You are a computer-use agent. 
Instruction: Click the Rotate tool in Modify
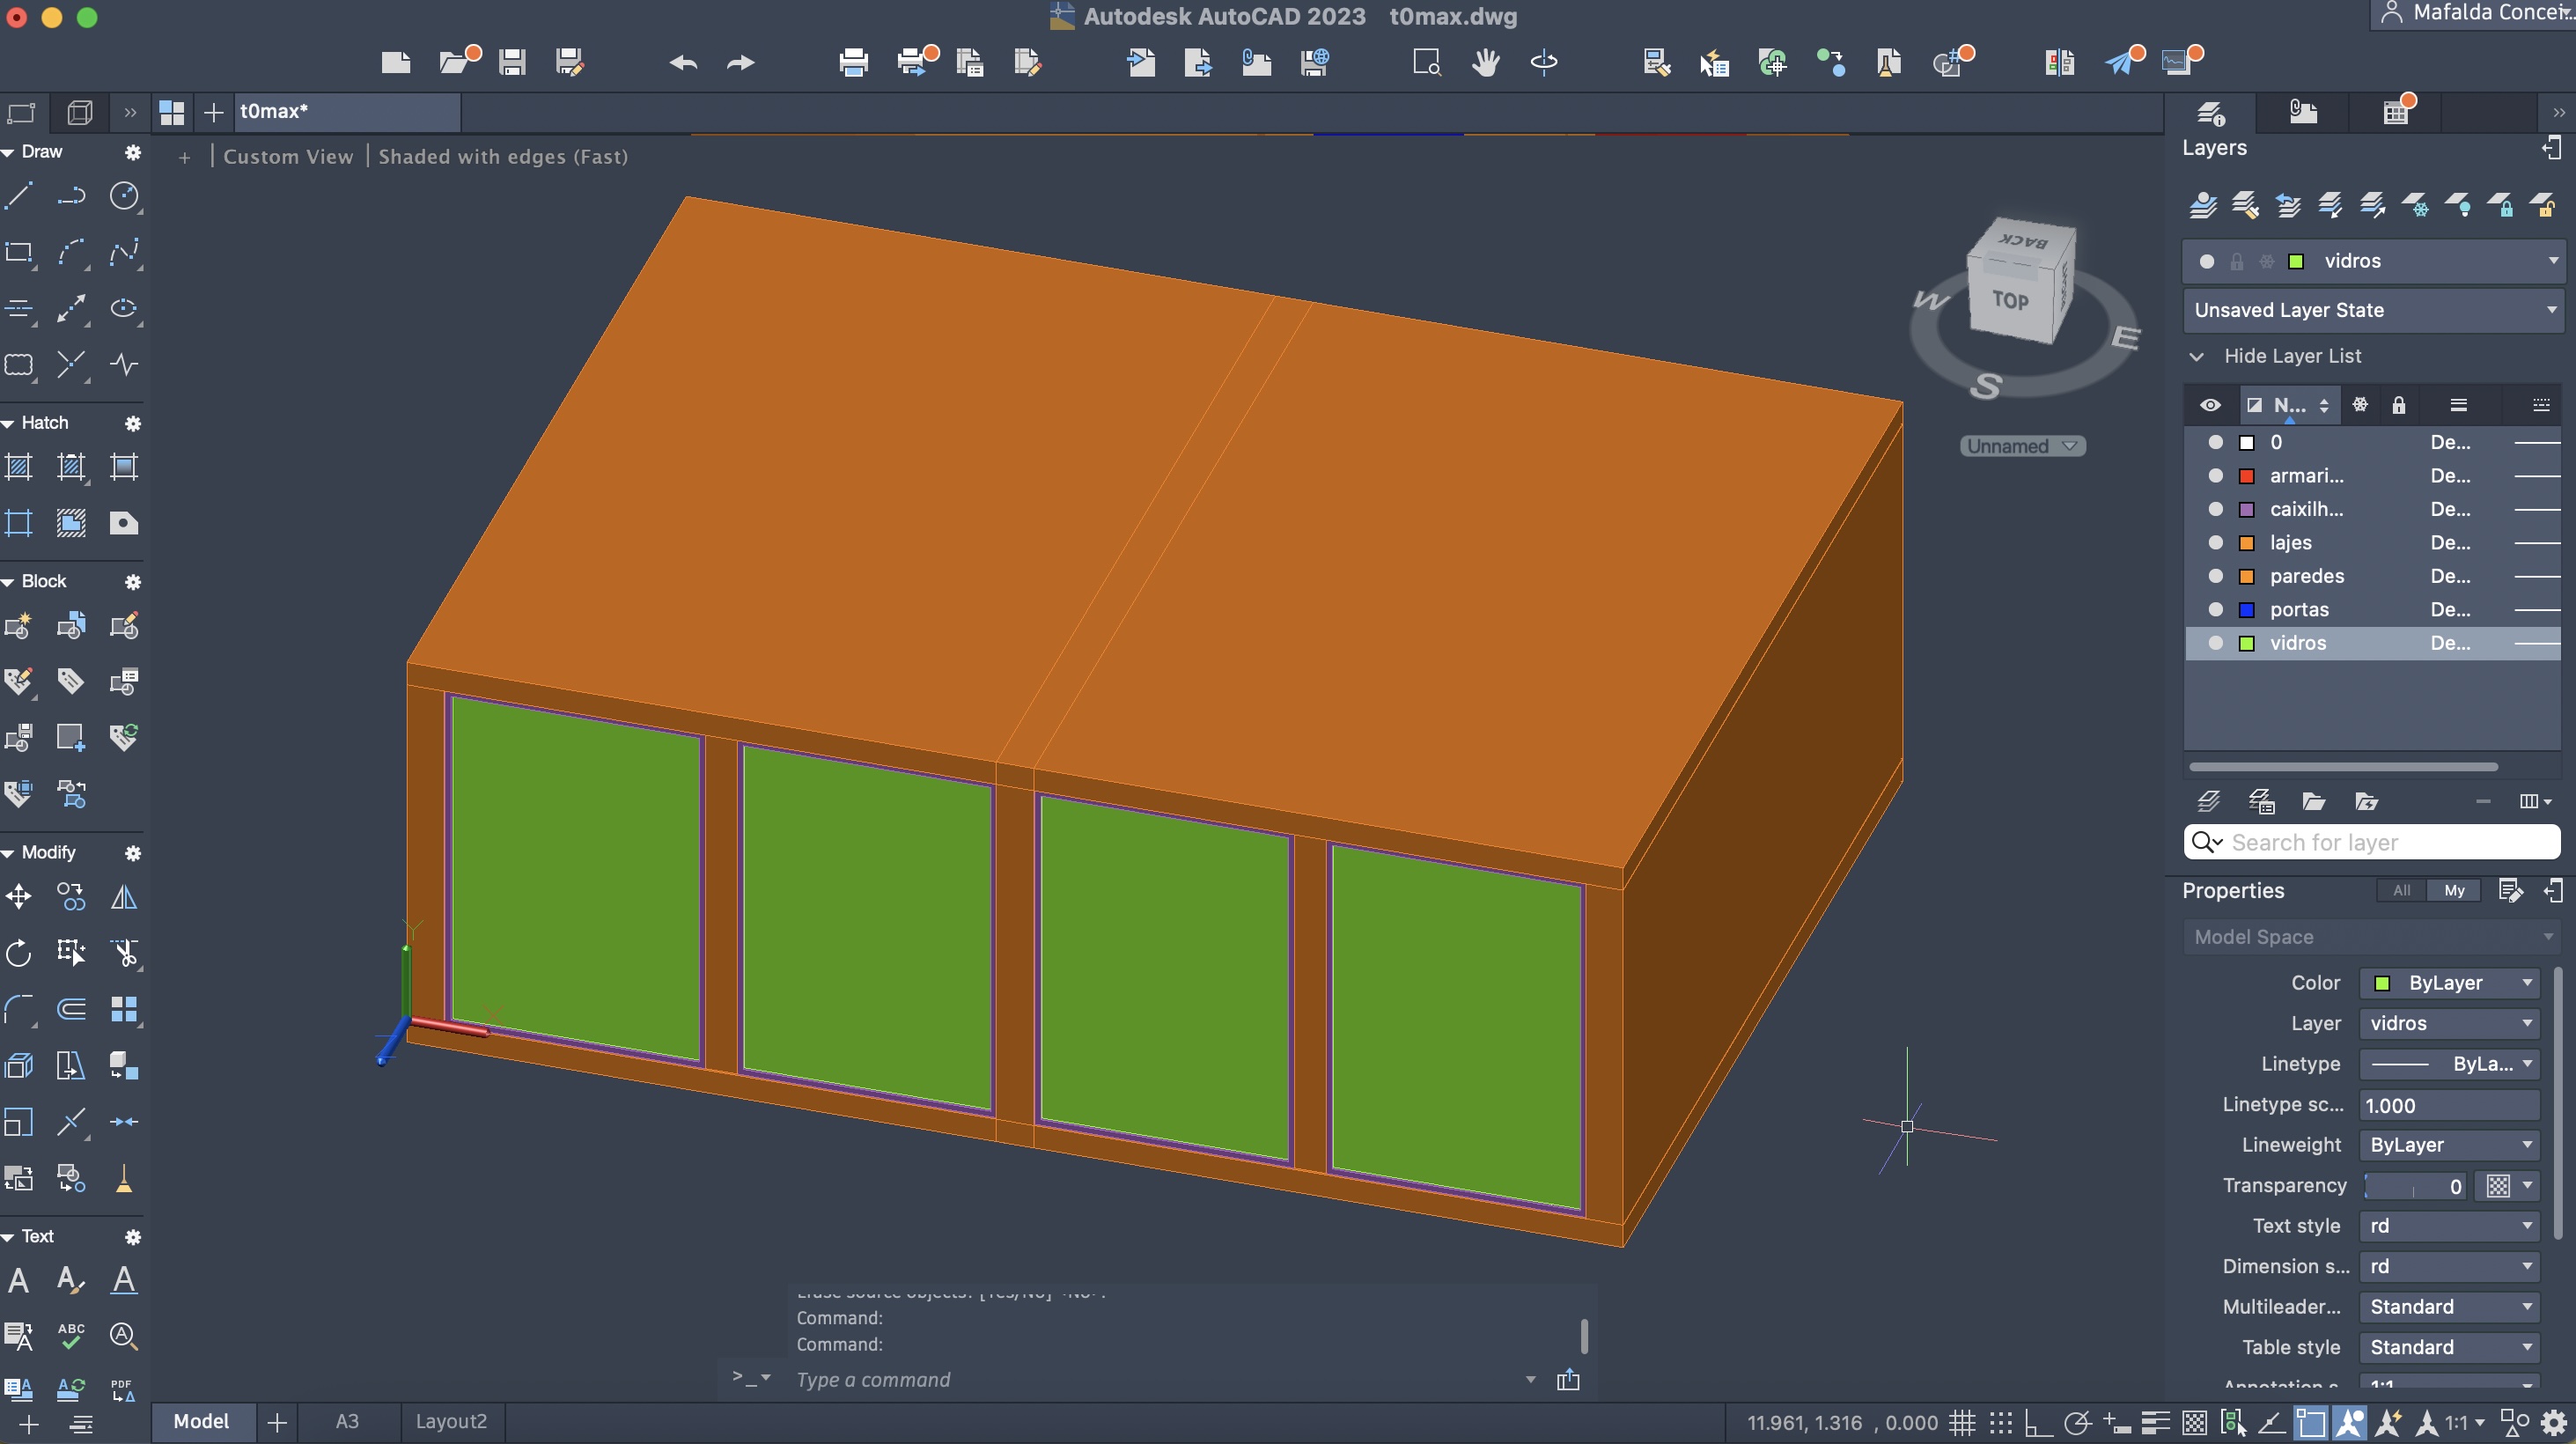pyautogui.click(x=19, y=952)
